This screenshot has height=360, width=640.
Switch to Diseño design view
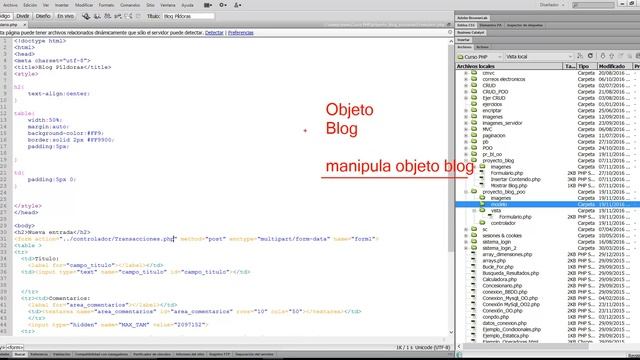pyautogui.click(x=43, y=16)
